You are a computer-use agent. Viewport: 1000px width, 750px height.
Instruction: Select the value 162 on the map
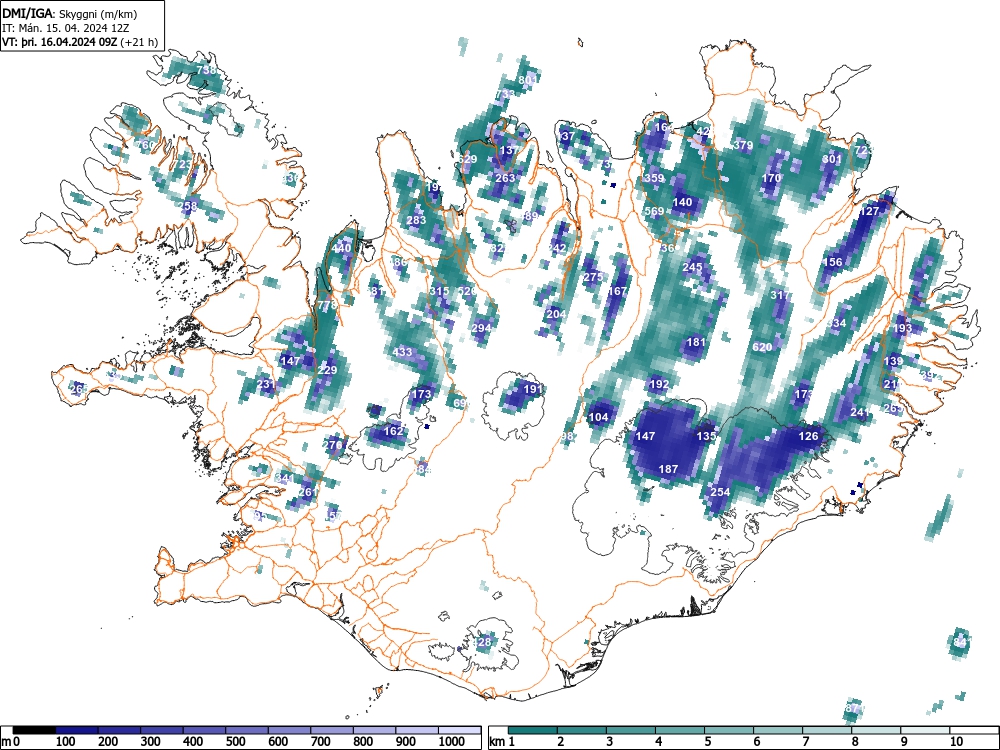coord(393,431)
